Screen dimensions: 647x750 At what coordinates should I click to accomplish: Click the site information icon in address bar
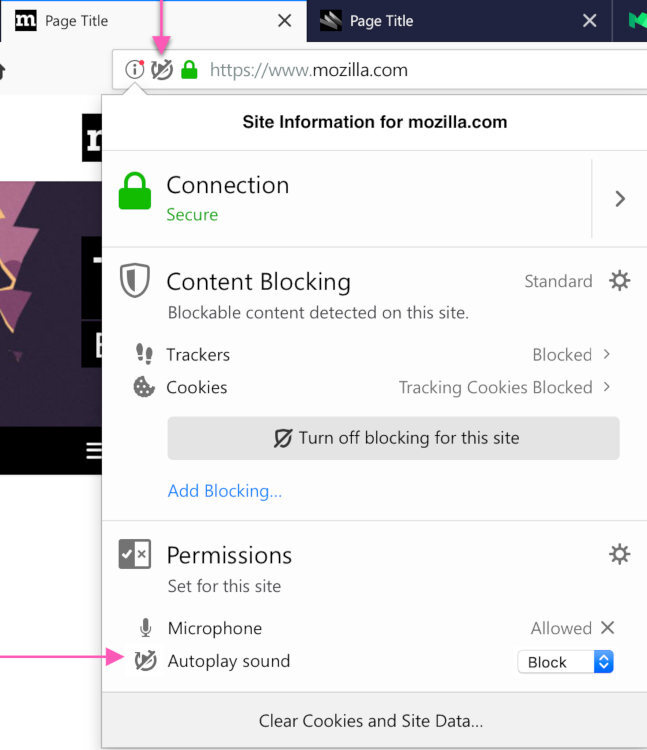coord(134,70)
